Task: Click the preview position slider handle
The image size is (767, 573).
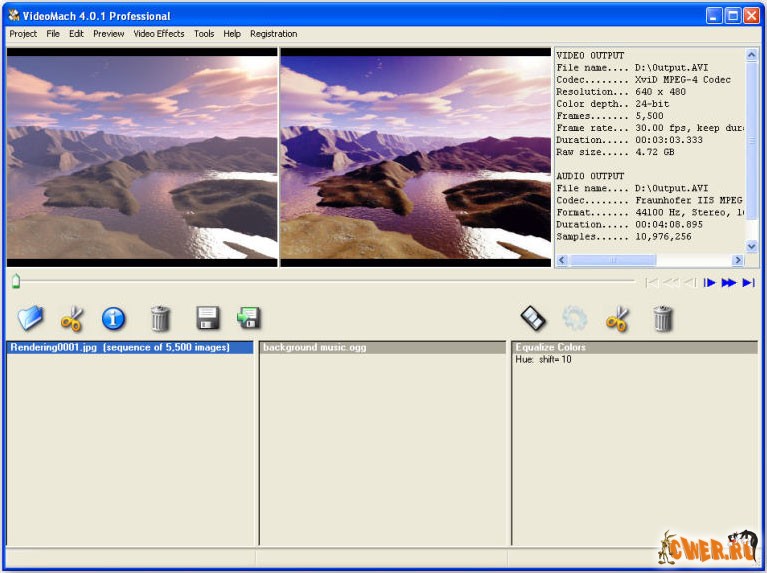Action: pyautogui.click(x=15, y=282)
